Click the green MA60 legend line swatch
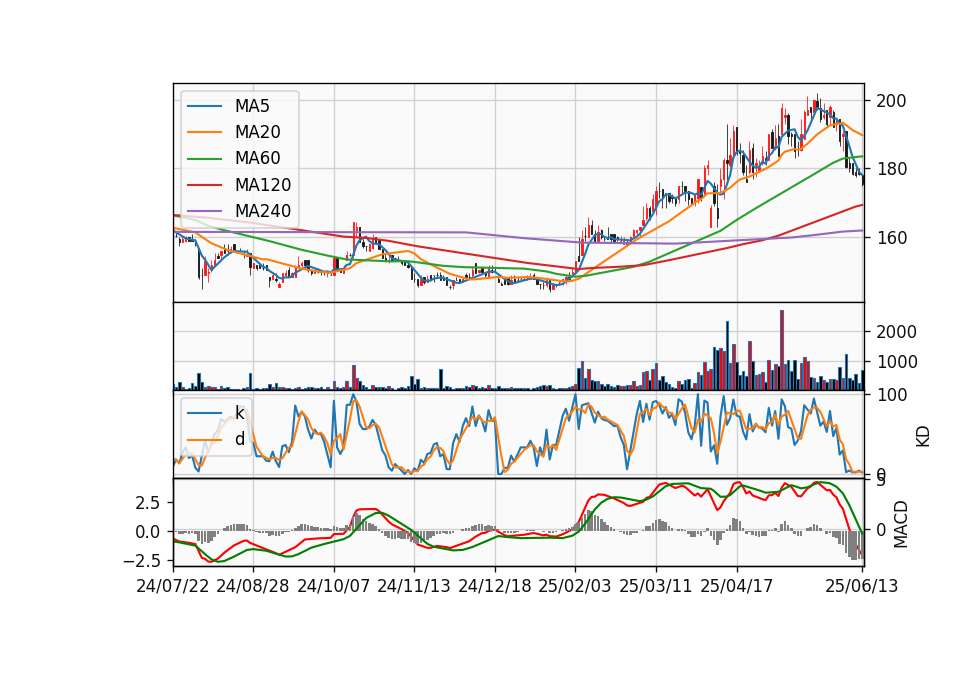The height and width of the screenshot is (690, 960). pyautogui.click(x=204, y=159)
